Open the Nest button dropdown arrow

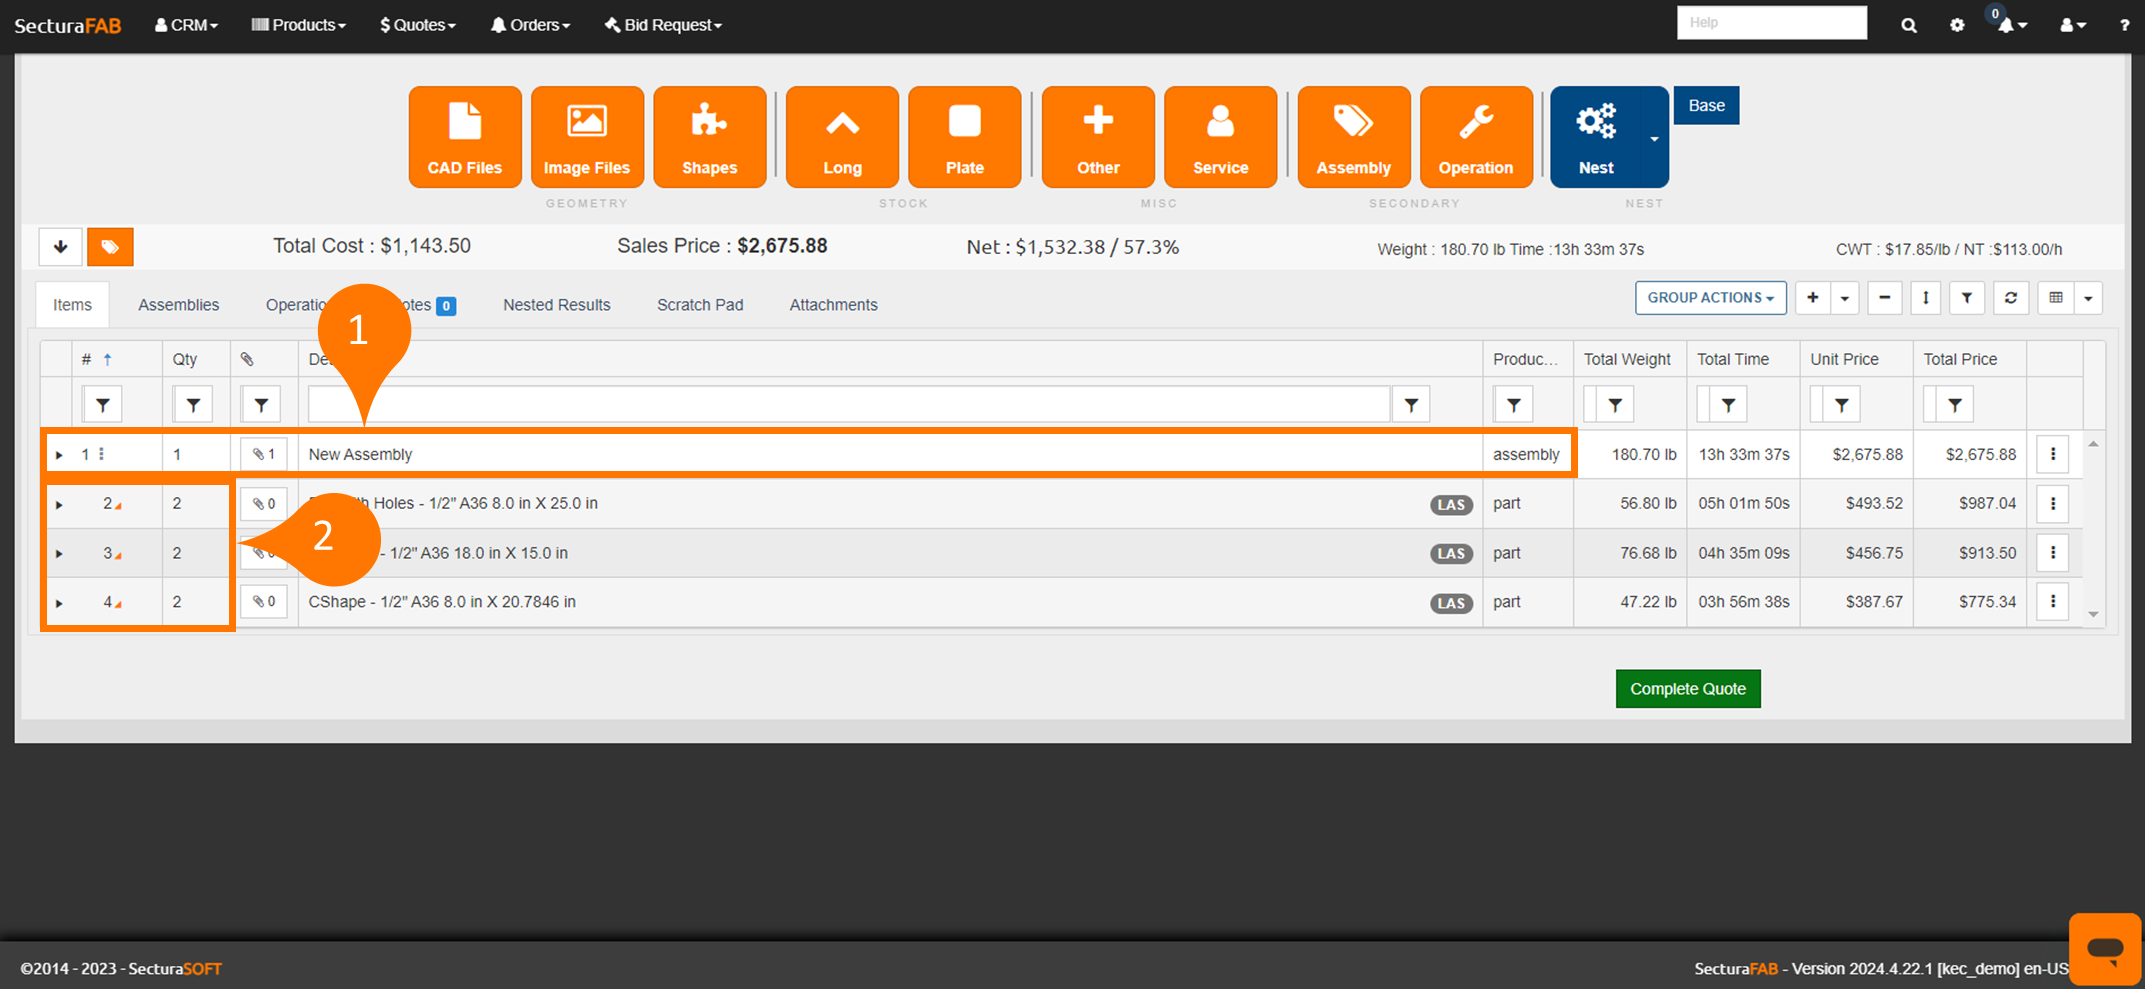1654,139
